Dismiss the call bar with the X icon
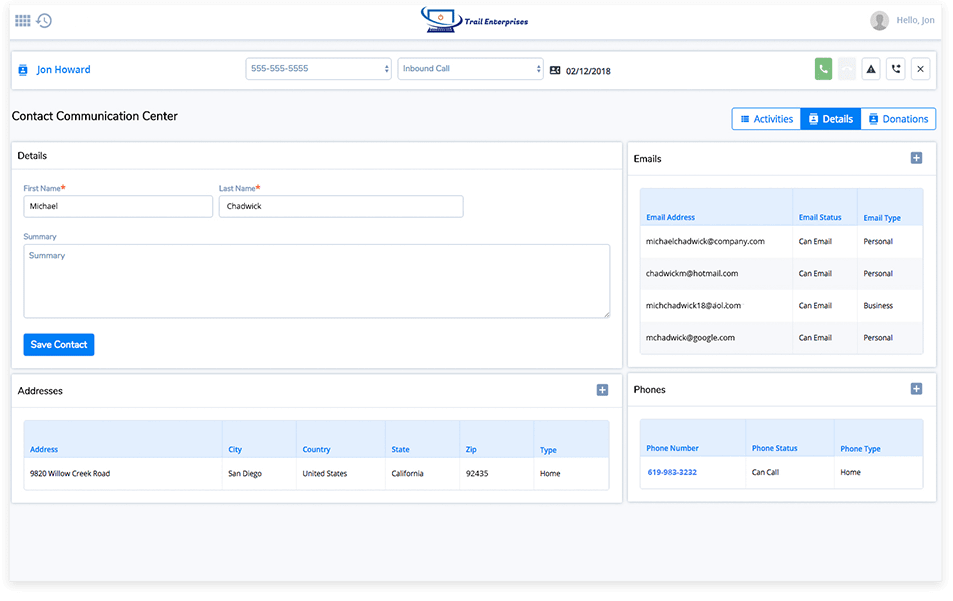This screenshot has height=601, width=953. pos(920,68)
